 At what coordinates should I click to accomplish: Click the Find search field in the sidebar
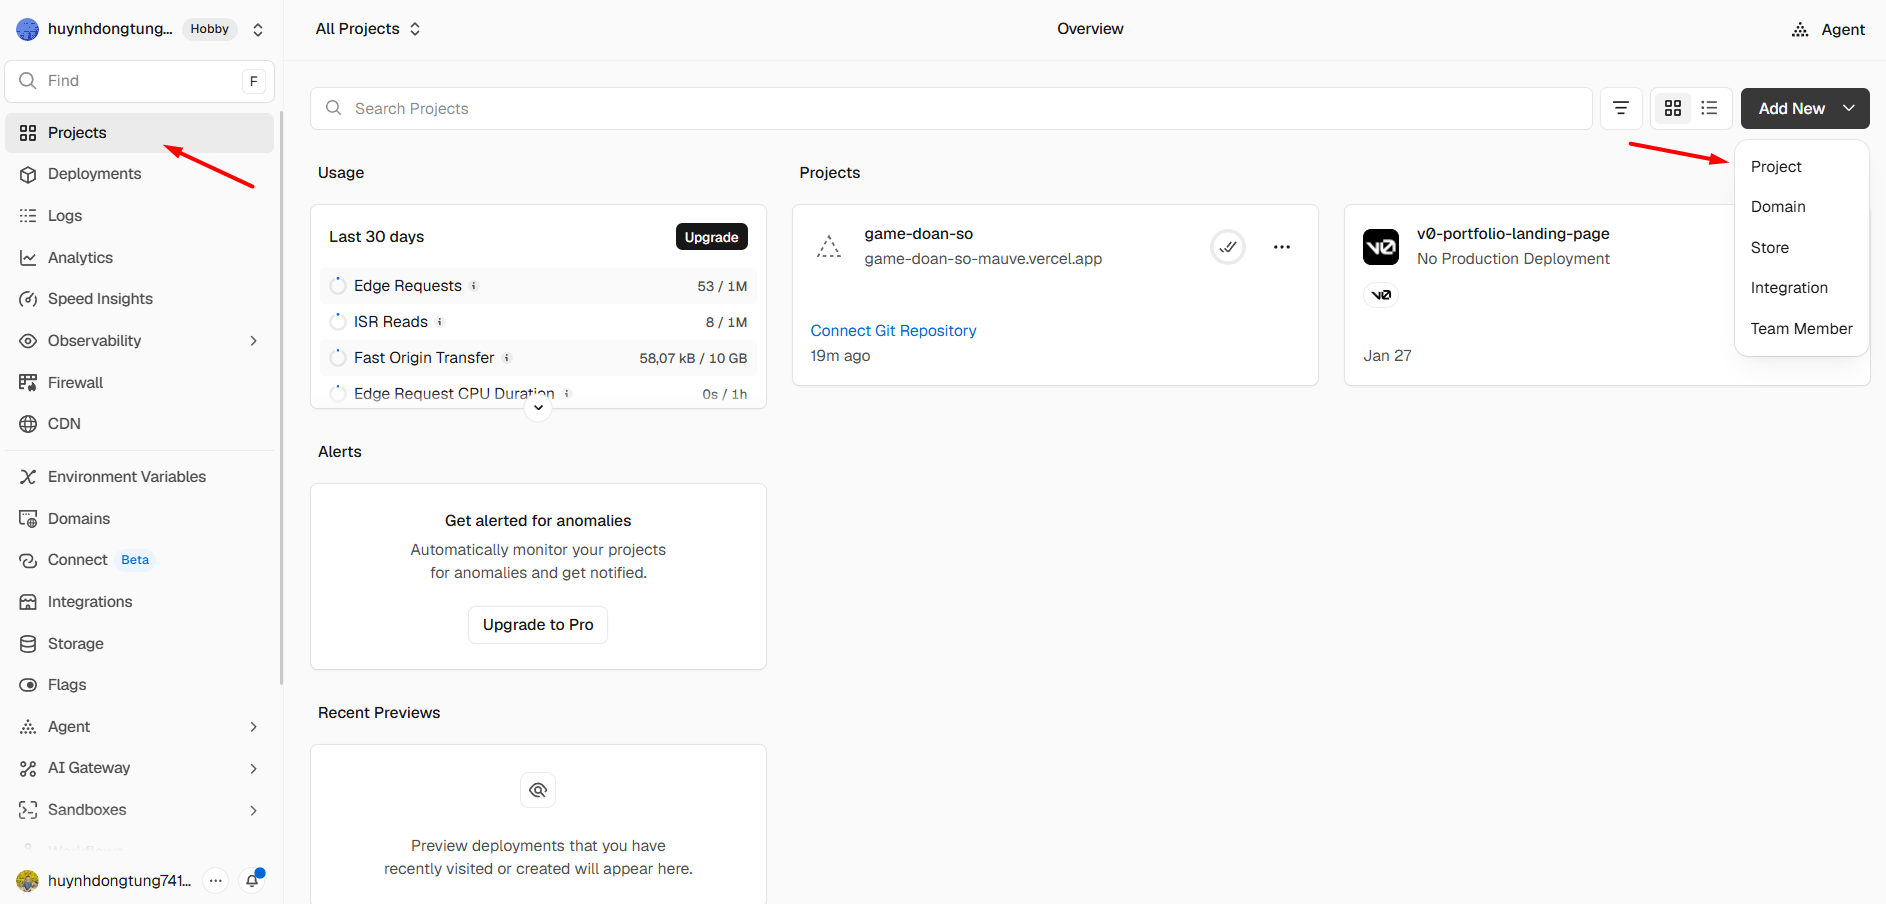[x=140, y=81]
